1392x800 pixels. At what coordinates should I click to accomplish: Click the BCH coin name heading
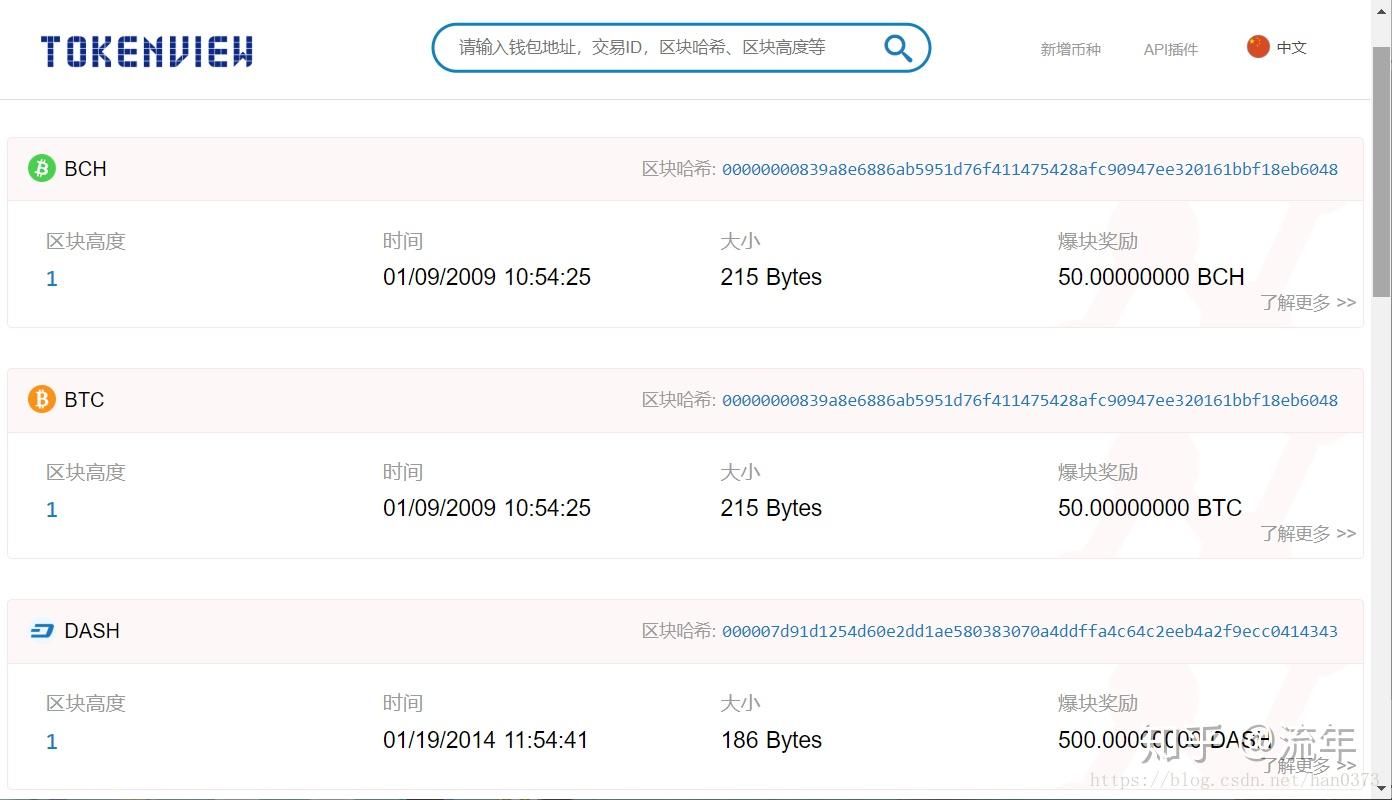point(85,169)
